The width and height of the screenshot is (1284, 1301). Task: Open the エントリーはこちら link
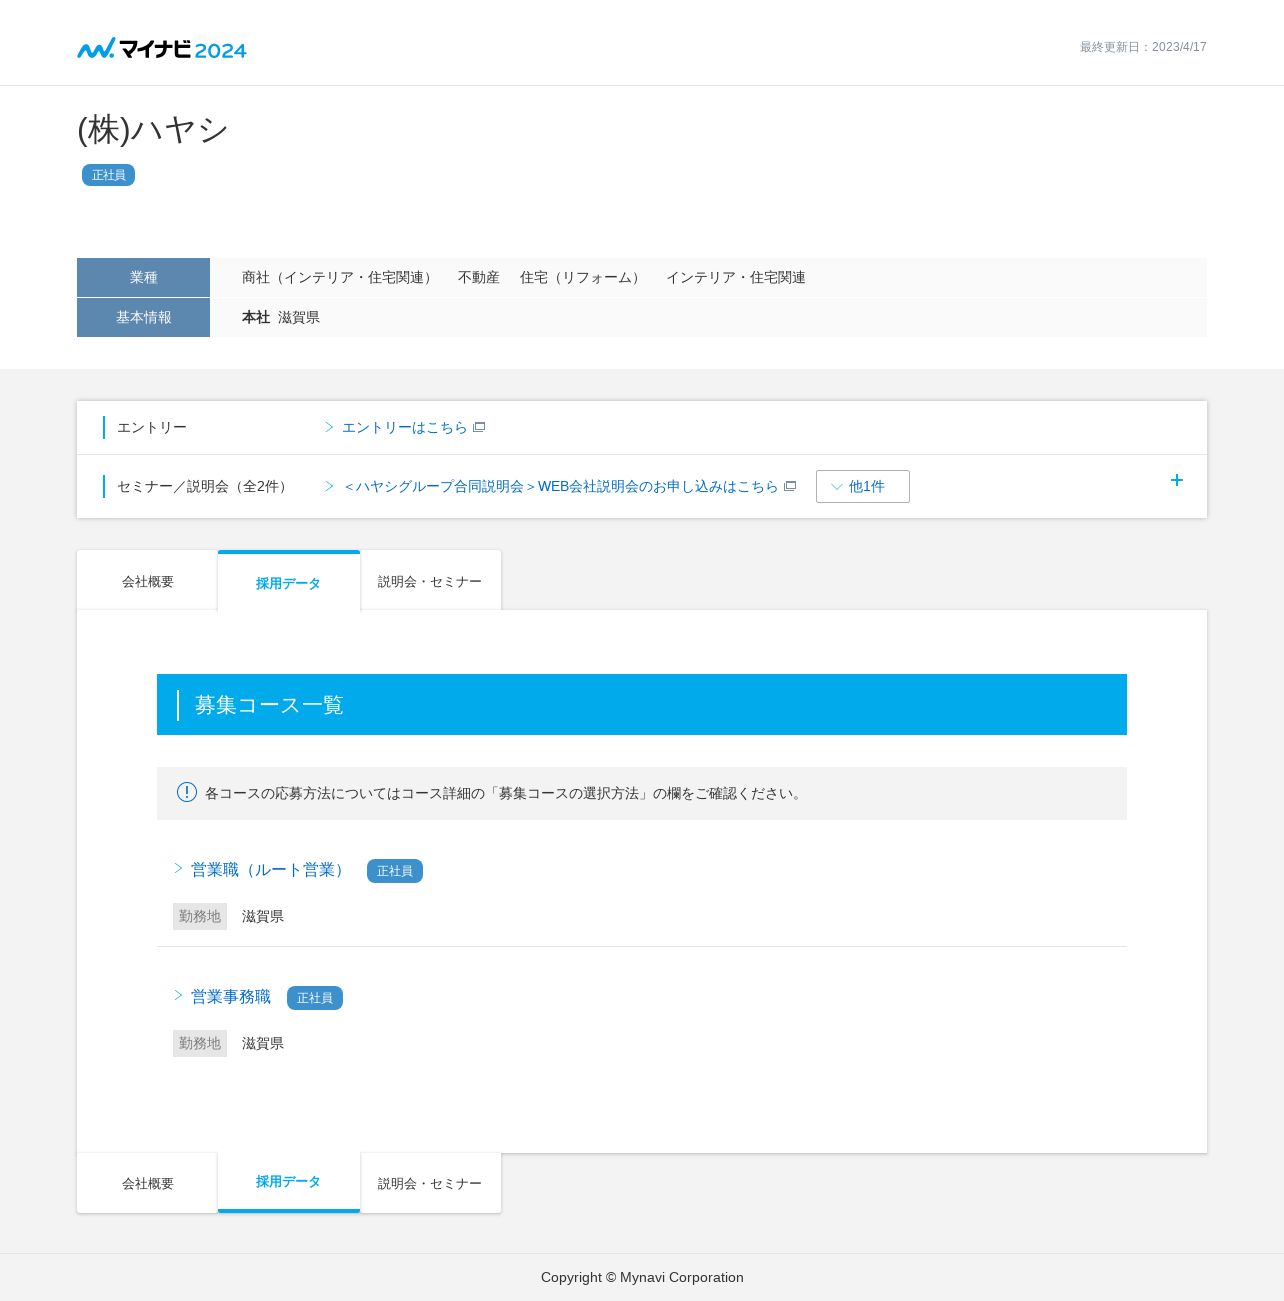tap(405, 427)
